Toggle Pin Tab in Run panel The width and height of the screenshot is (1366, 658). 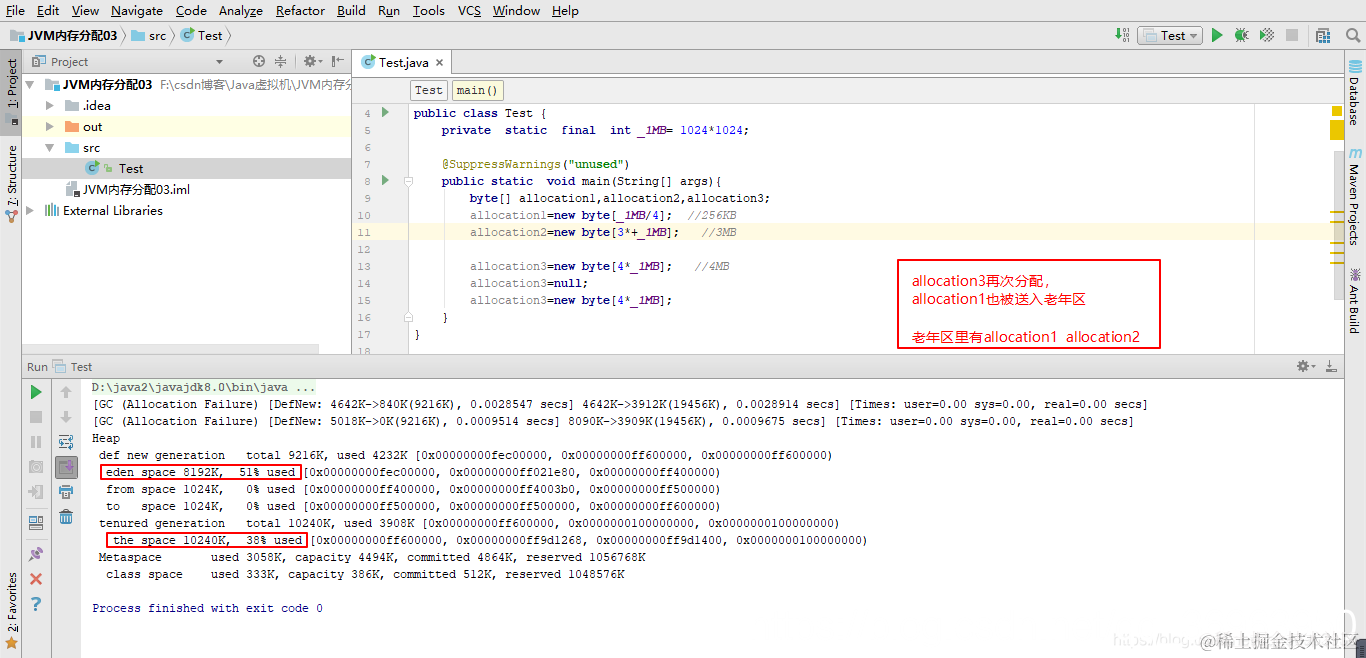click(x=36, y=553)
